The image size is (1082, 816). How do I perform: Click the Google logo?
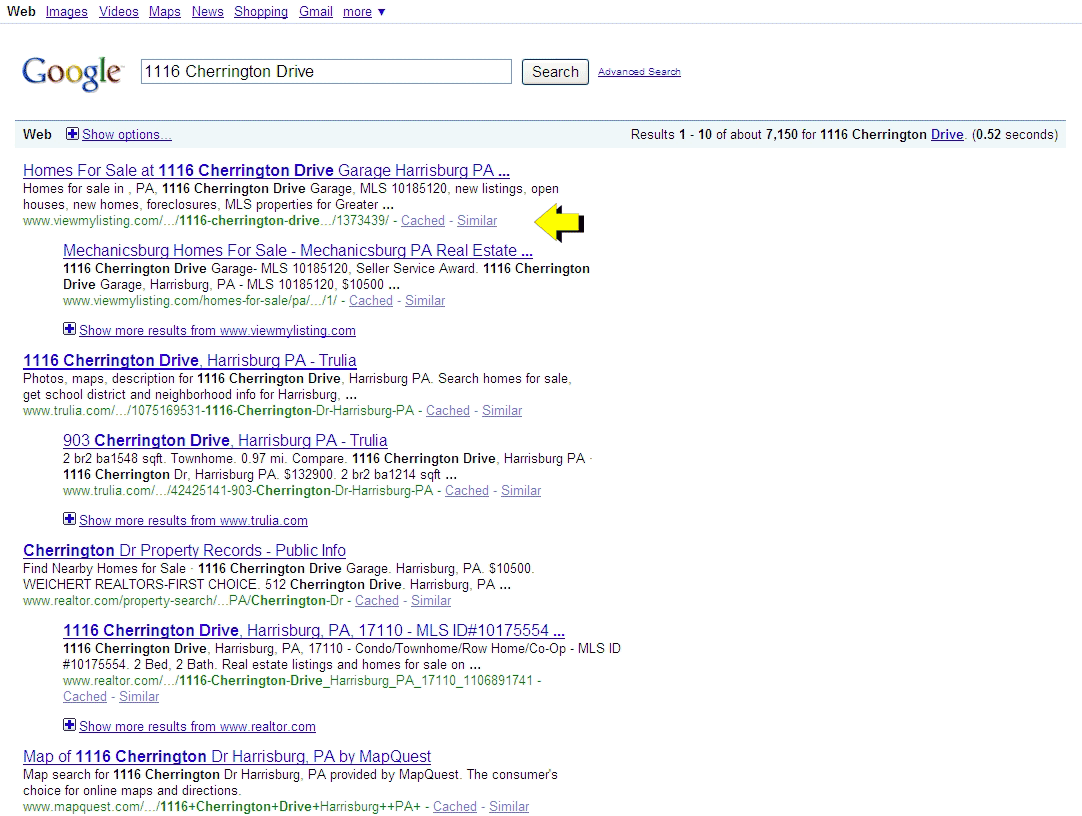pos(72,73)
